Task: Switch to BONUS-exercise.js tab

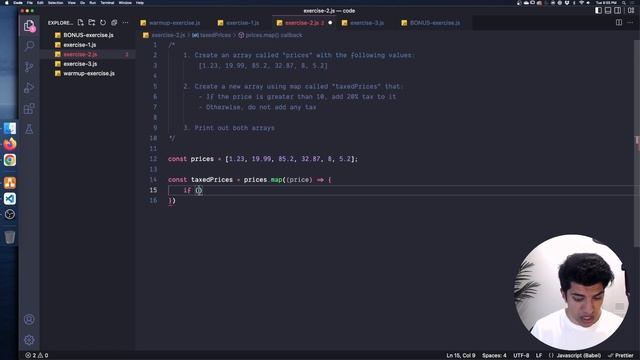Action: (431, 23)
